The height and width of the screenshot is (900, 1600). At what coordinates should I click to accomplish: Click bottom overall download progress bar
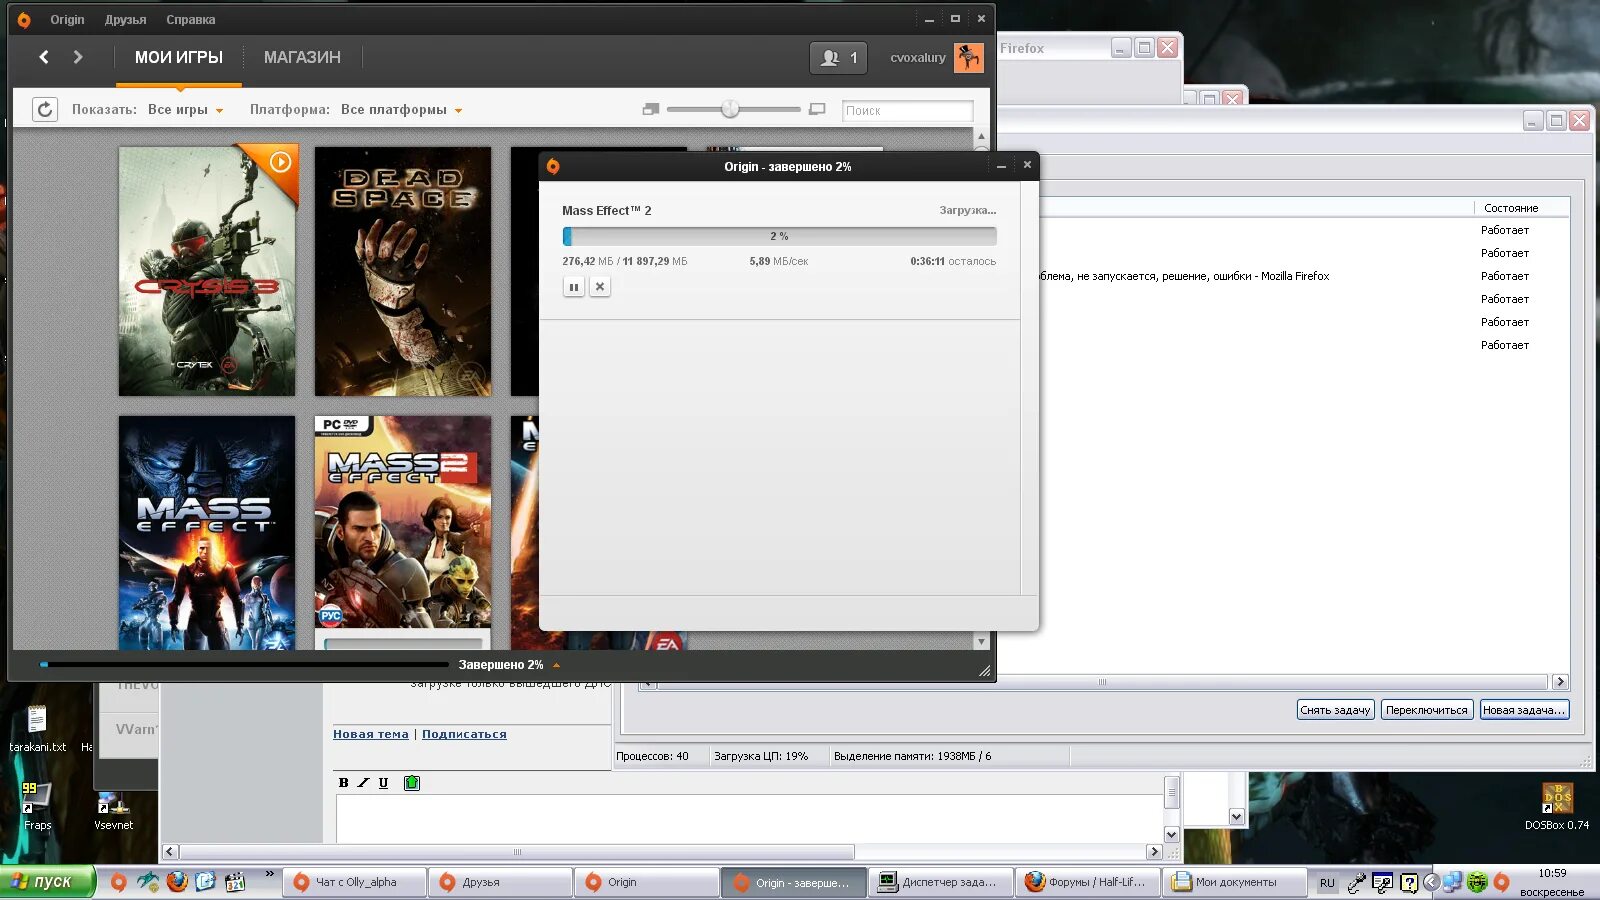click(243, 665)
